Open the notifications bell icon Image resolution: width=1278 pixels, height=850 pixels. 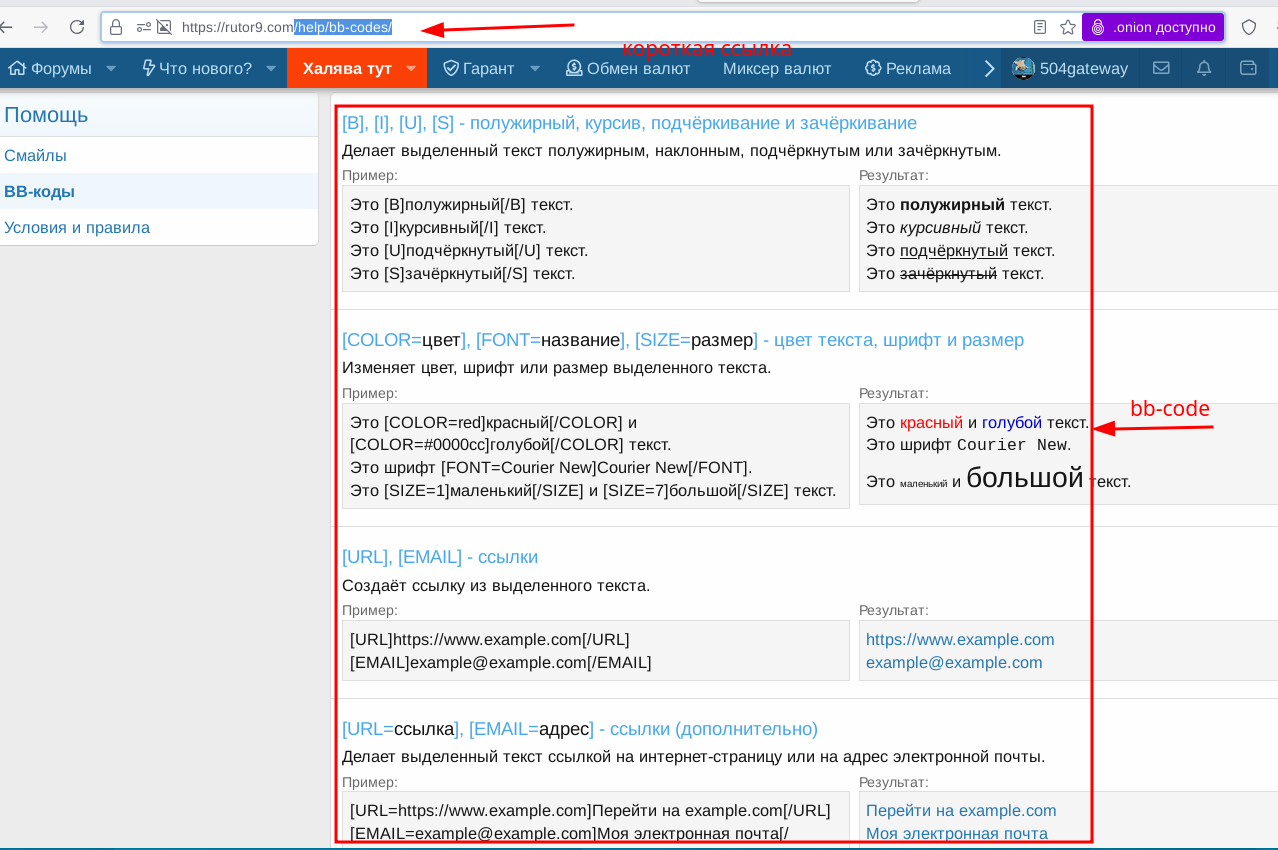coord(1204,68)
